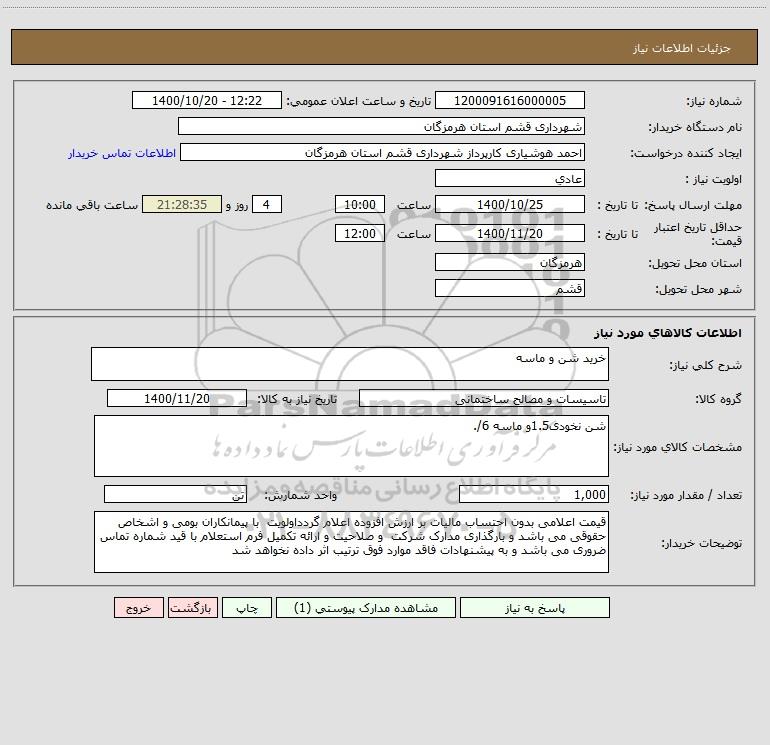Image resolution: width=770 pixels, height=745 pixels.
Task: Click the validity time field 12:00
Action: (359, 233)
